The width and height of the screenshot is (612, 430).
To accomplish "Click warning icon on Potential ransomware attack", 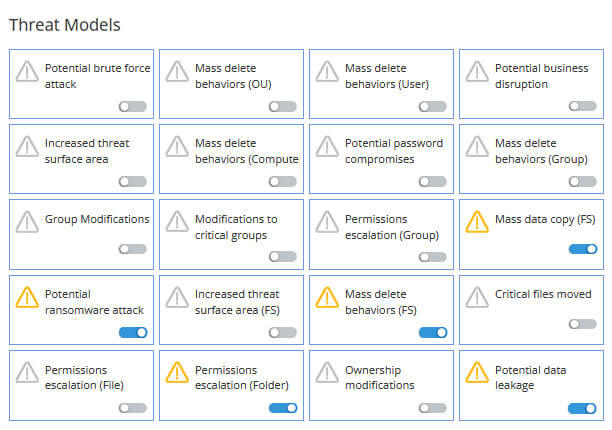I will point(27,297).
